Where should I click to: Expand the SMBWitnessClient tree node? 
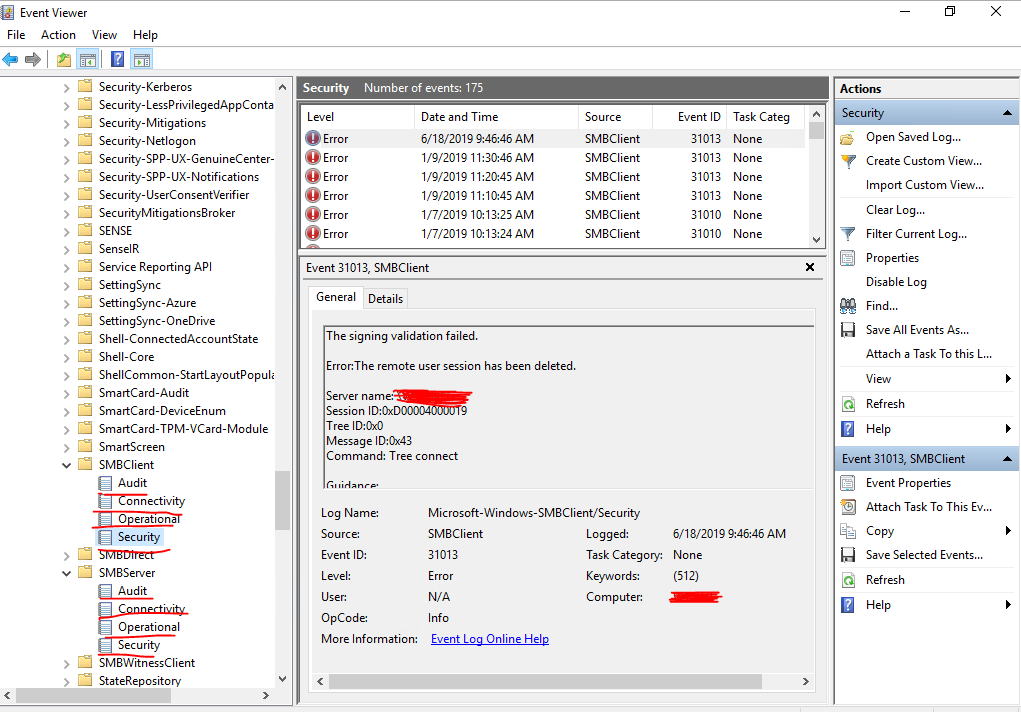(x=66, y=664)
